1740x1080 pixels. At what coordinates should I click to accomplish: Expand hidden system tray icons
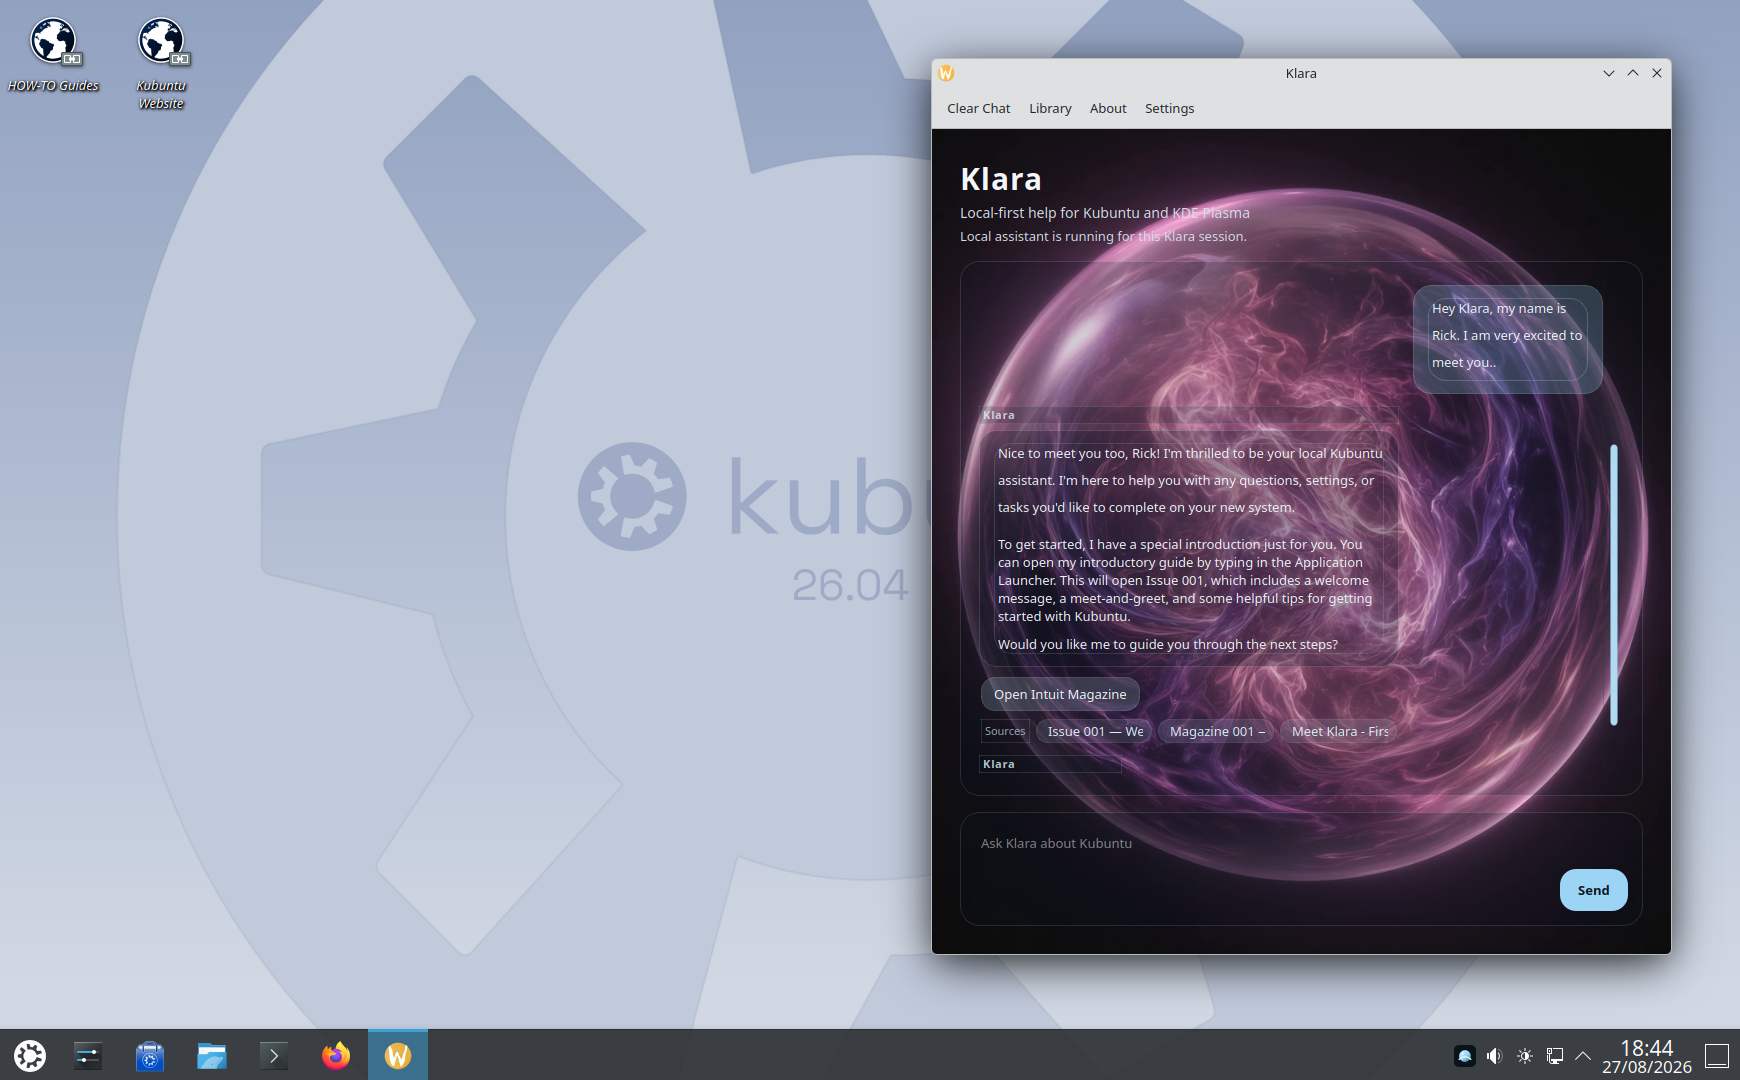(x=1583, y=1056)
